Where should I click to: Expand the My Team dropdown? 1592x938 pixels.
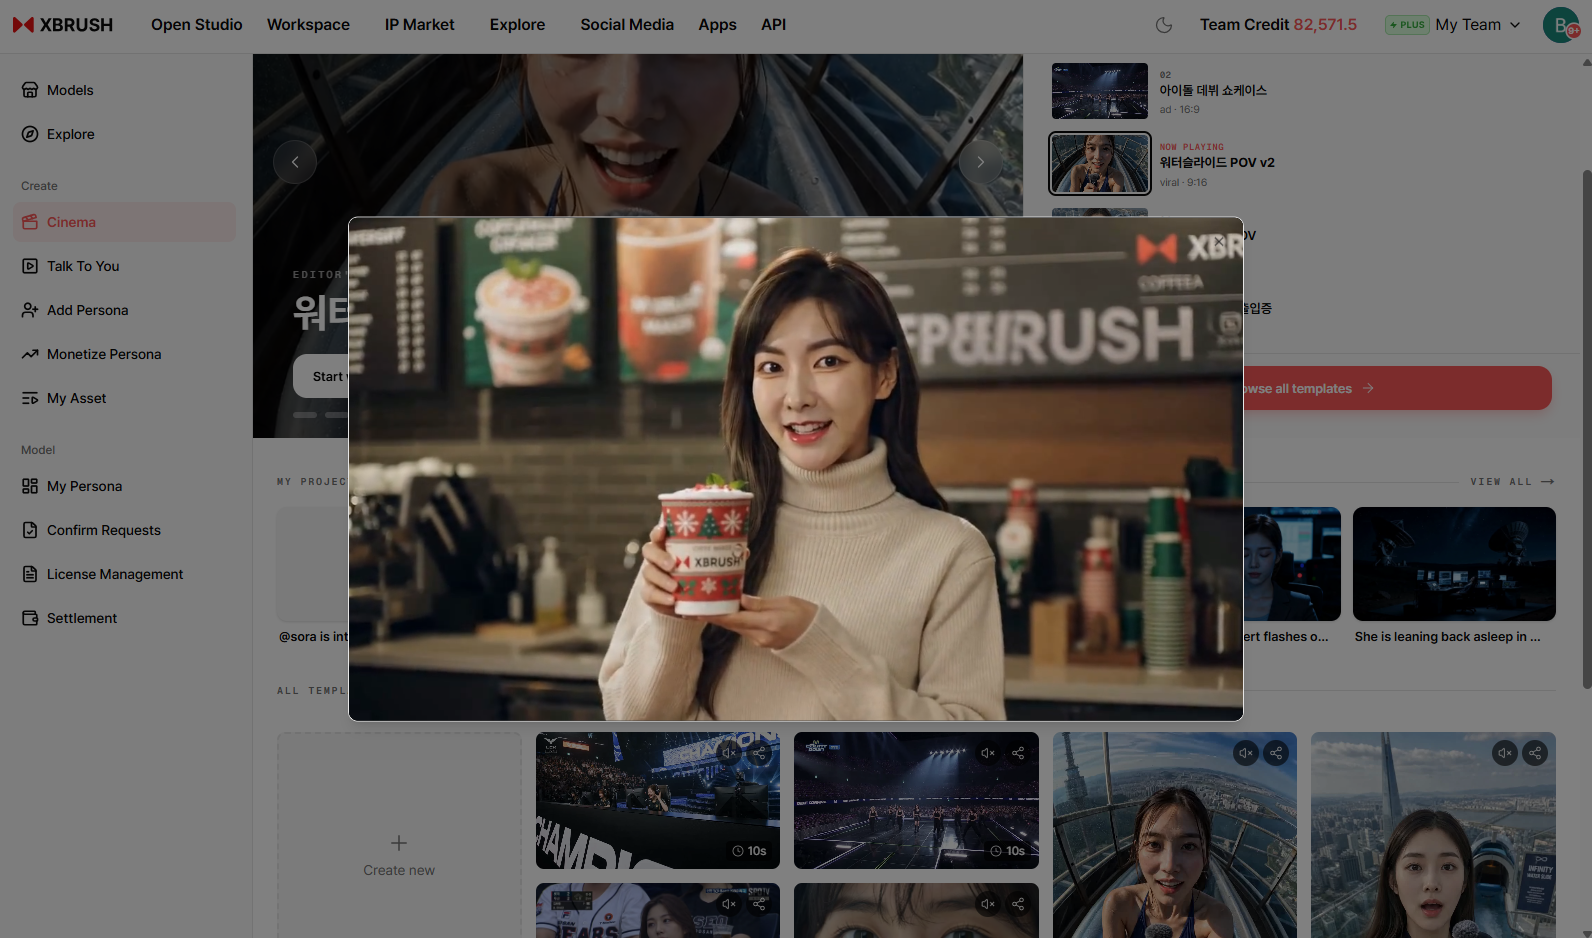(1477, 25)
